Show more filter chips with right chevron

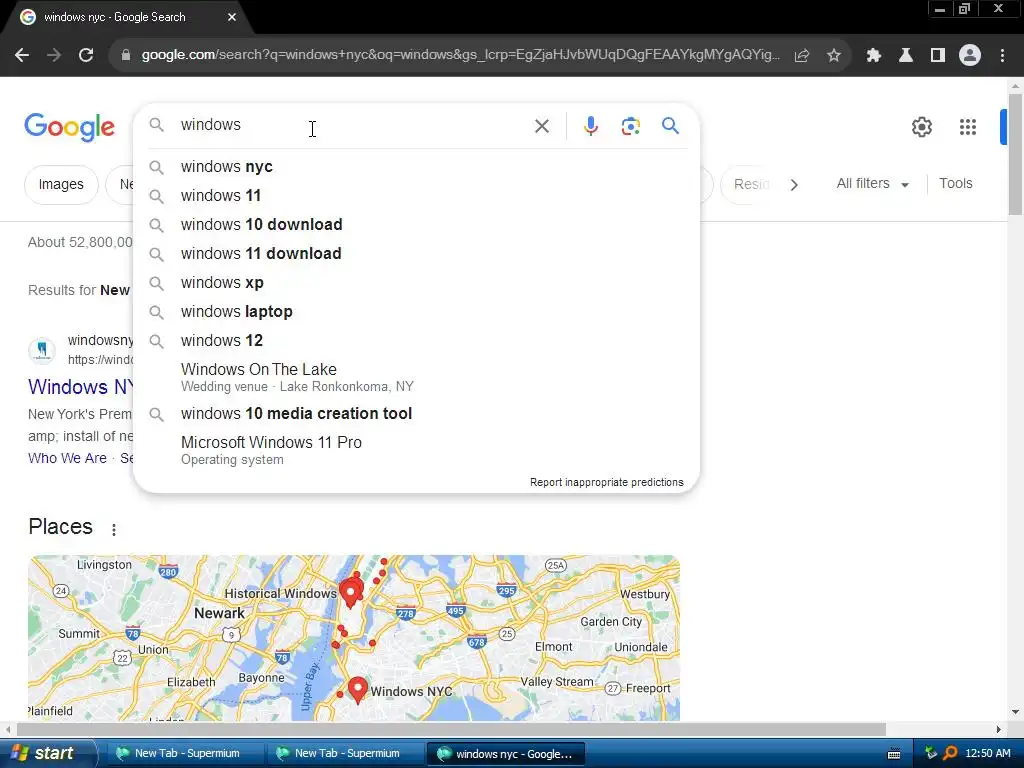(x=794, y=185)
